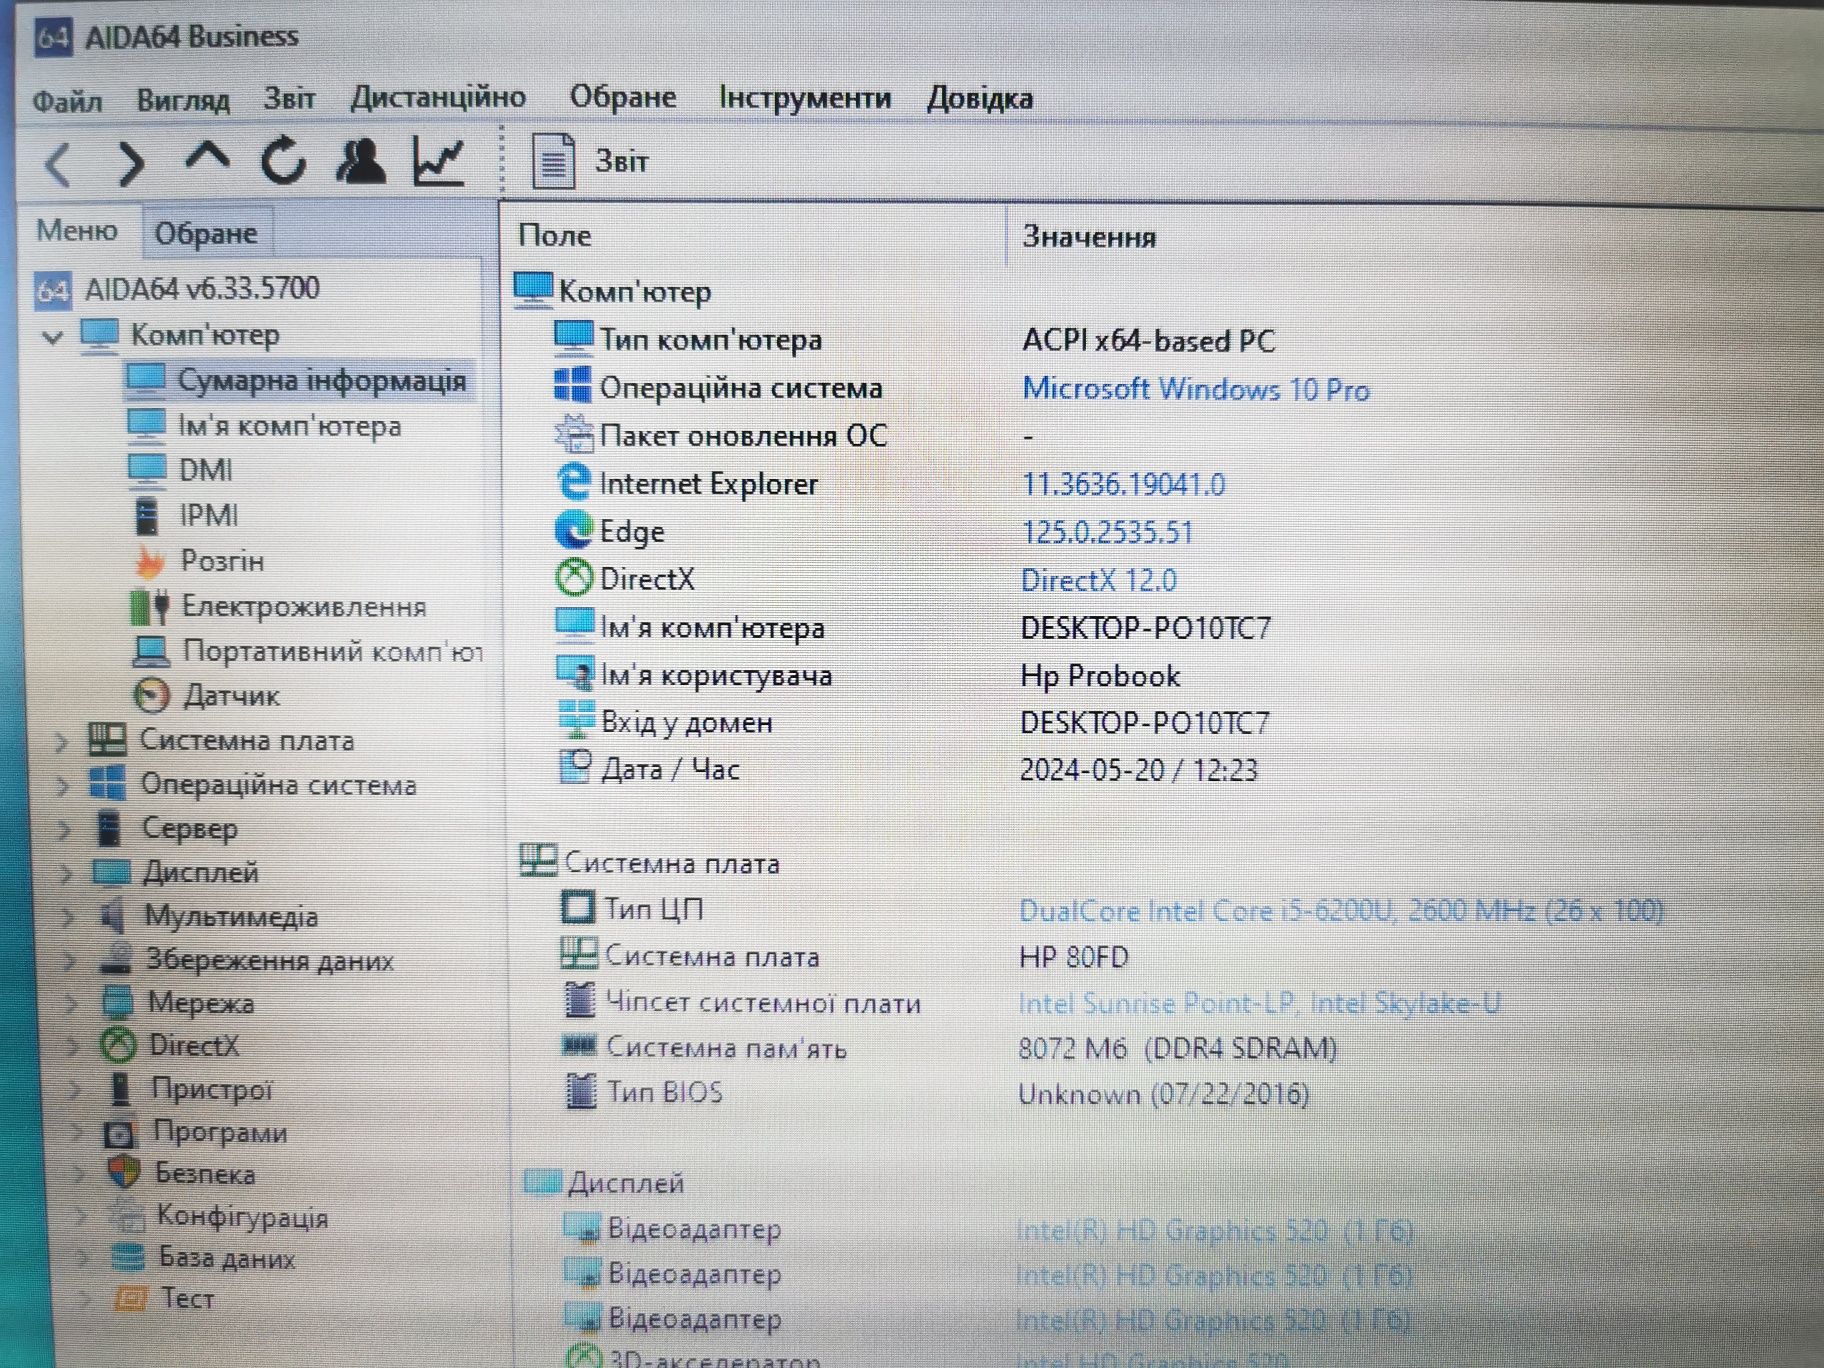Viewport: 1824px width, 1368px height.
Task: Select the Програми tree item
Action: tap(220, 1132)
